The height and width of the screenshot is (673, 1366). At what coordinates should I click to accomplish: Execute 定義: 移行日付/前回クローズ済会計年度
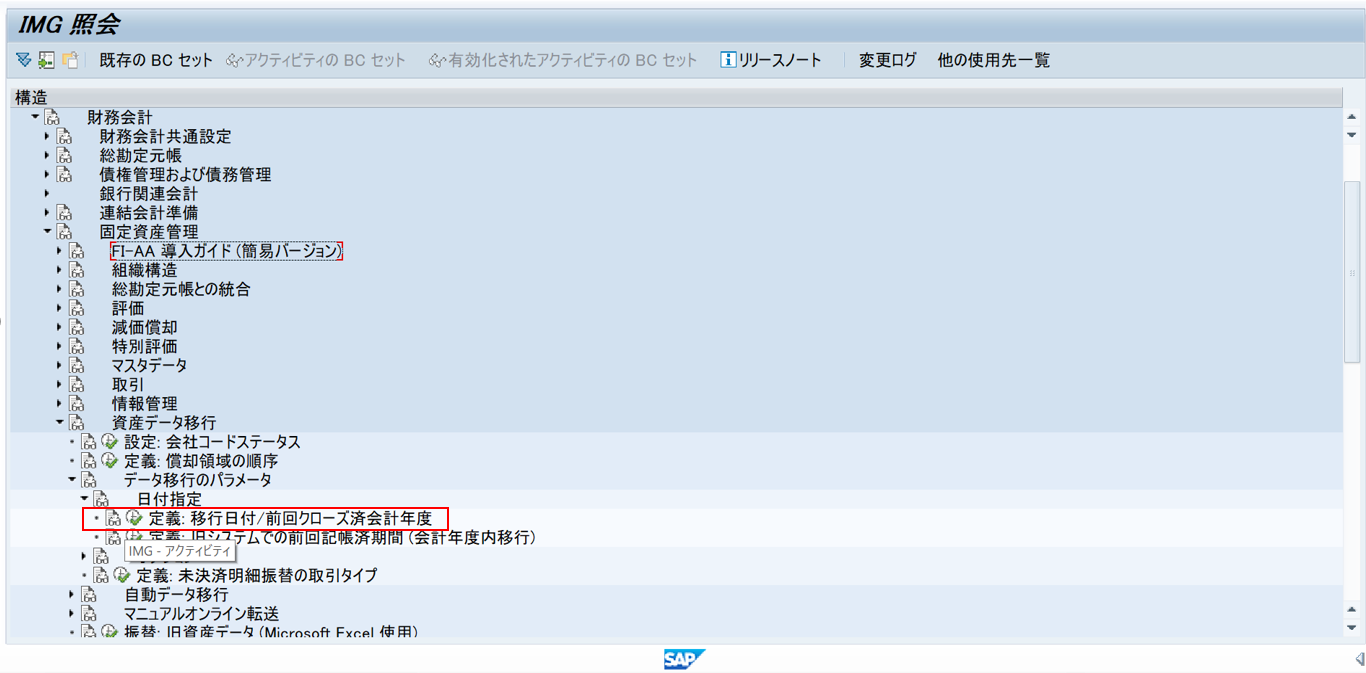[131, 518]
